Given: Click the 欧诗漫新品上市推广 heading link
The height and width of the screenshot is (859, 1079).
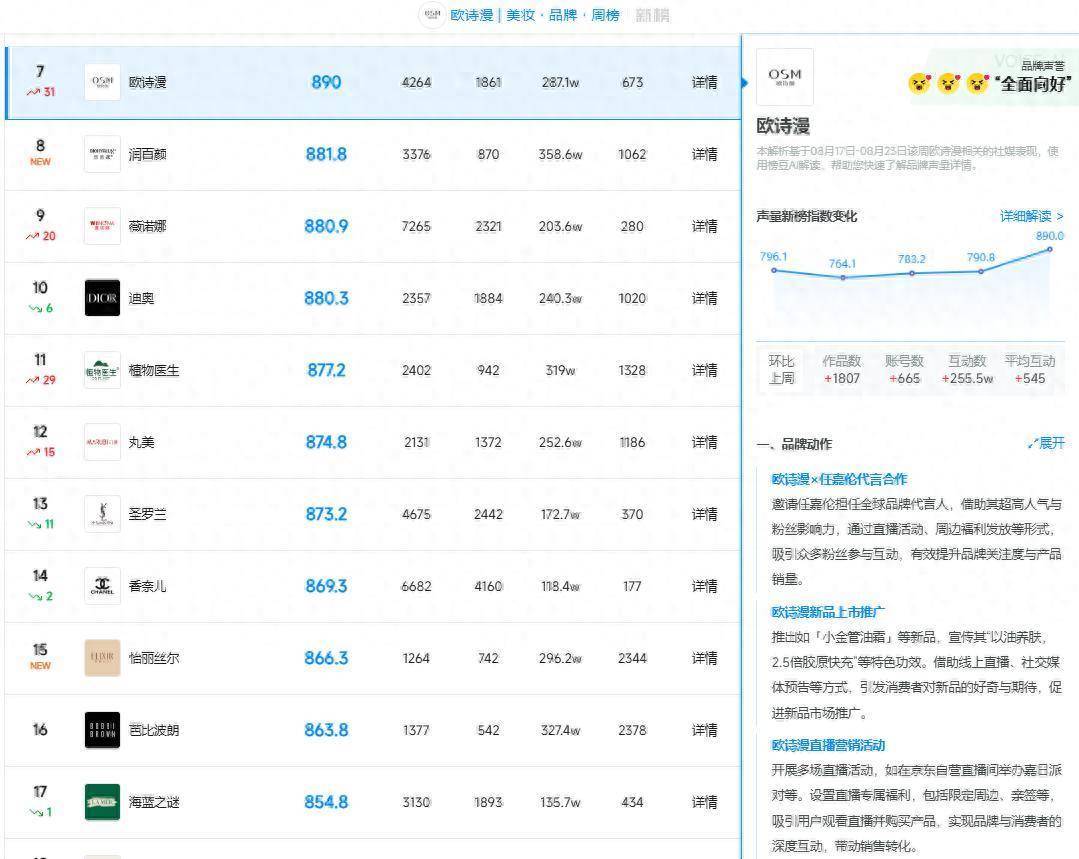Looking at the screenshot, I should 828,611.
